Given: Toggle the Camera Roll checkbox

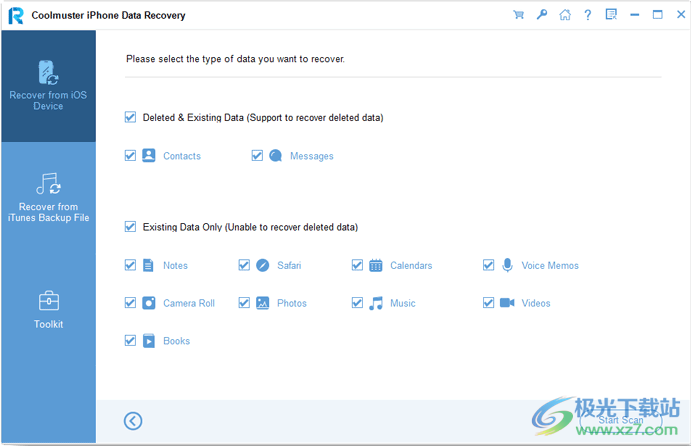Looking at the screenshot, I should pos(130,303).
